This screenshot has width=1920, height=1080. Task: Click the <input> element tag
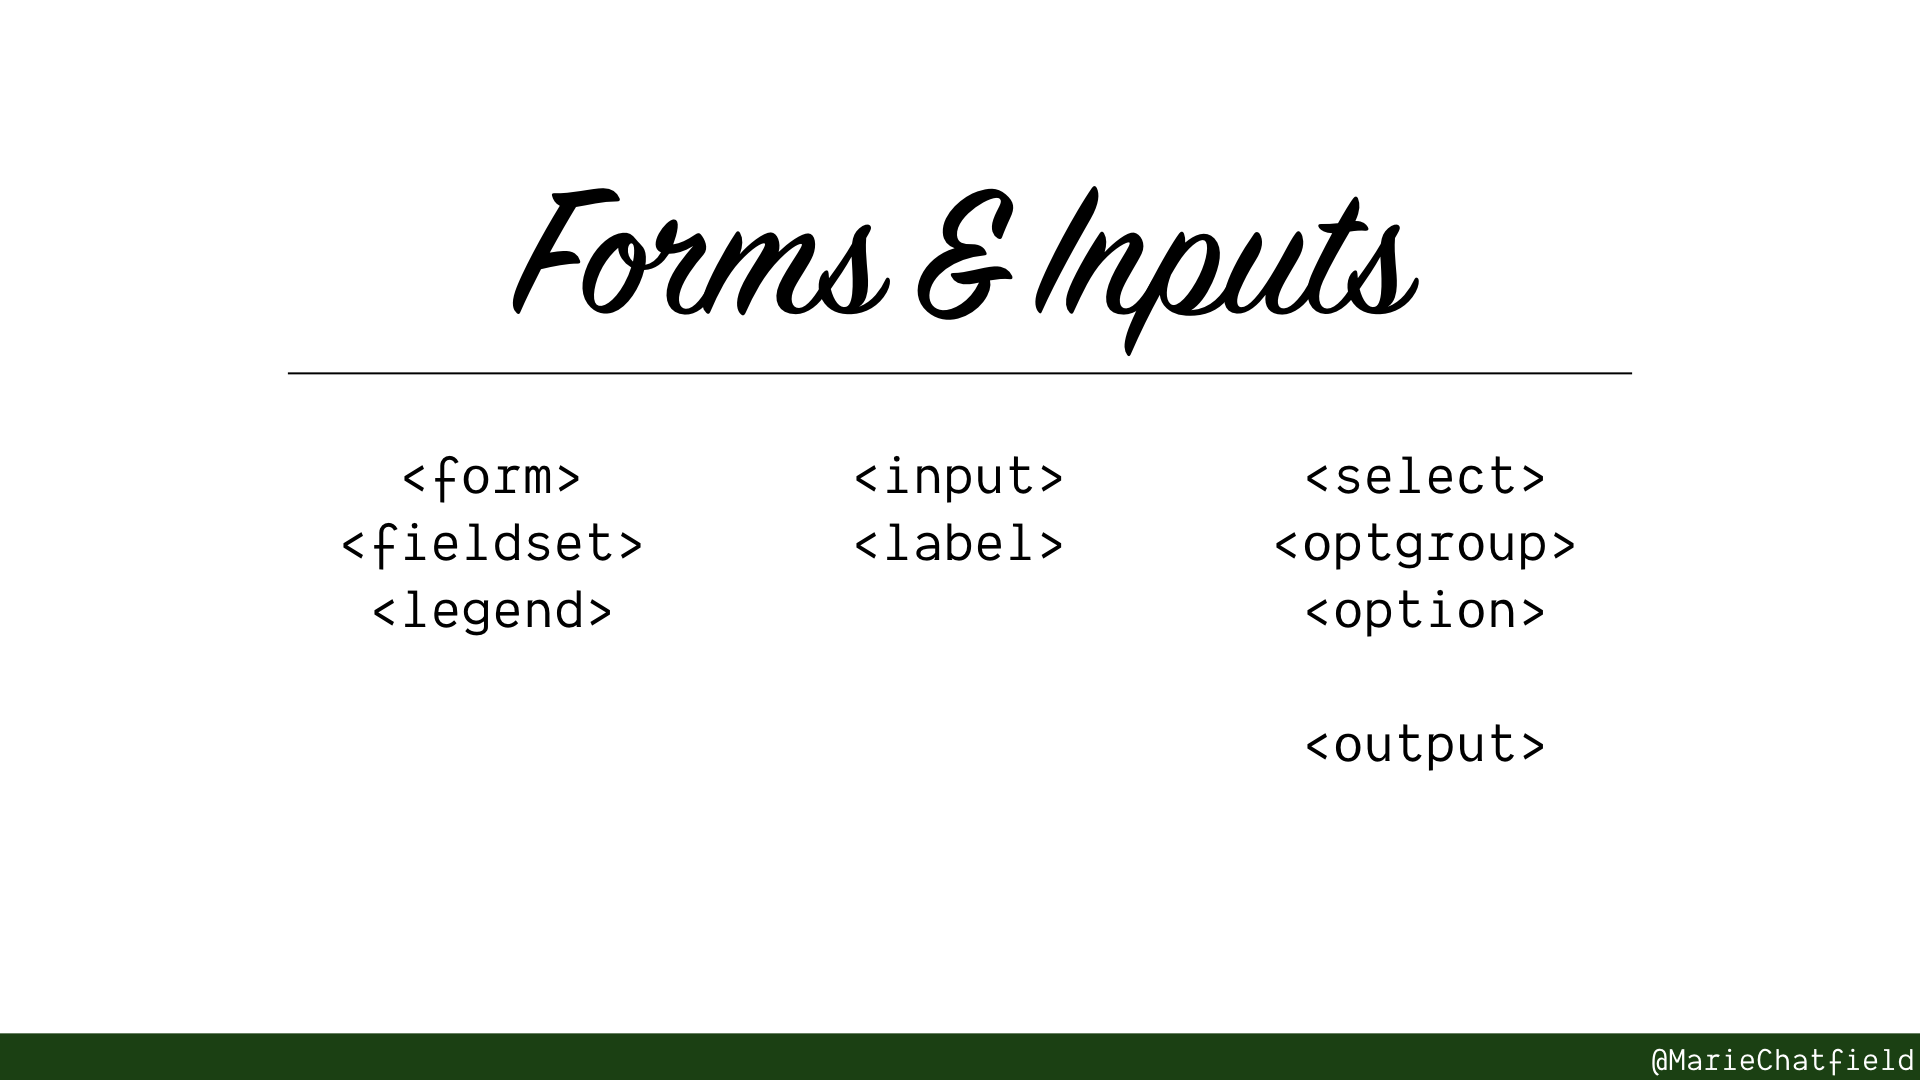click(959, 476)
